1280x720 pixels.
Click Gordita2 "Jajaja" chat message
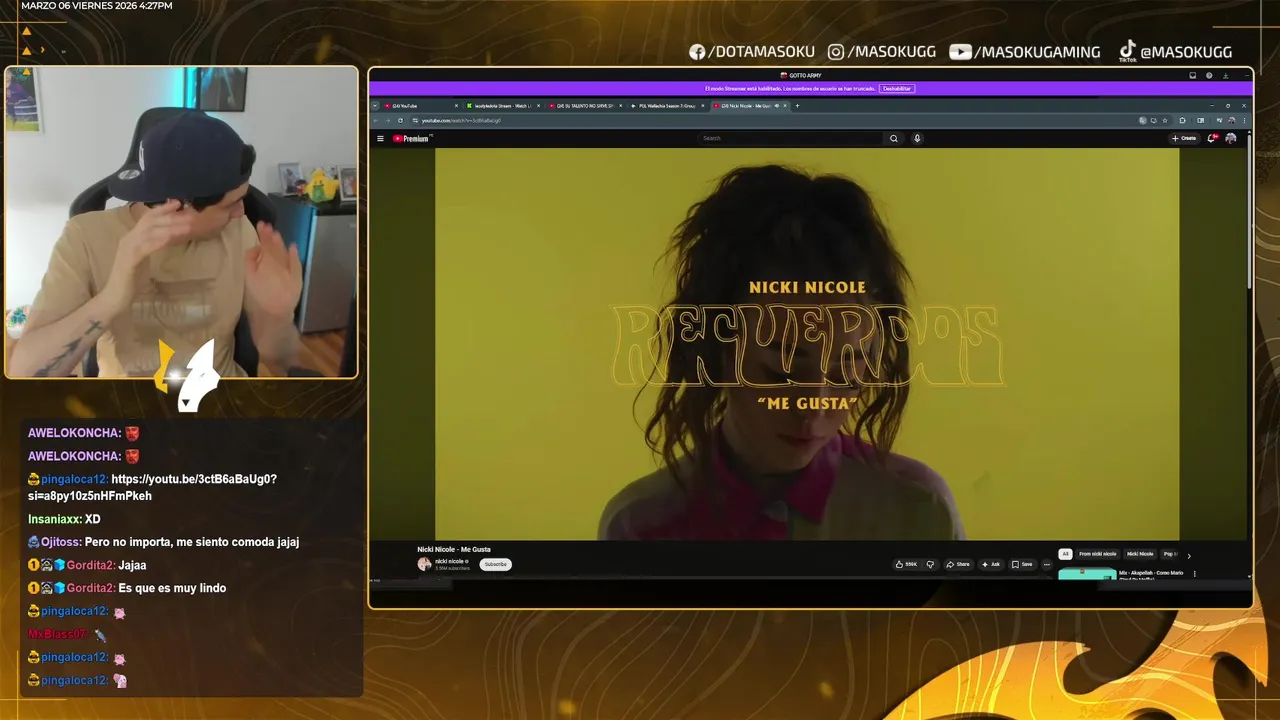(x=132, y=565)
